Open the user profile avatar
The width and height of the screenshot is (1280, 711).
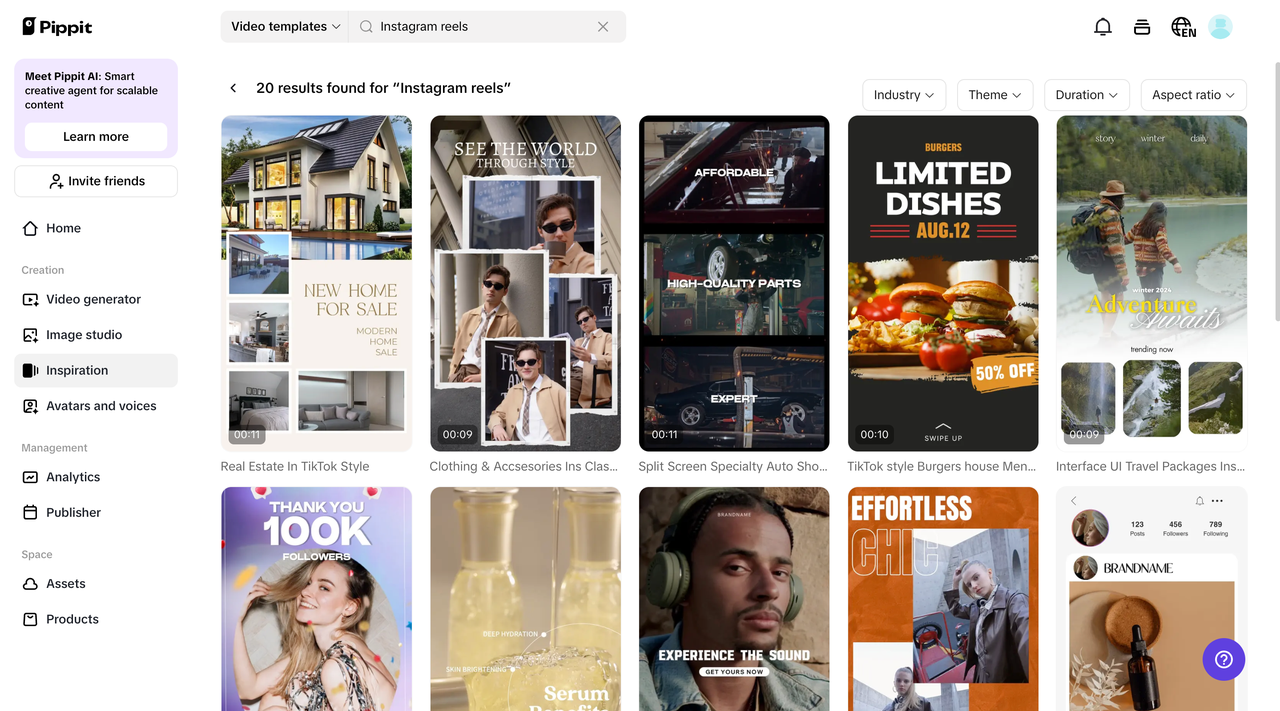(1220, 27)
